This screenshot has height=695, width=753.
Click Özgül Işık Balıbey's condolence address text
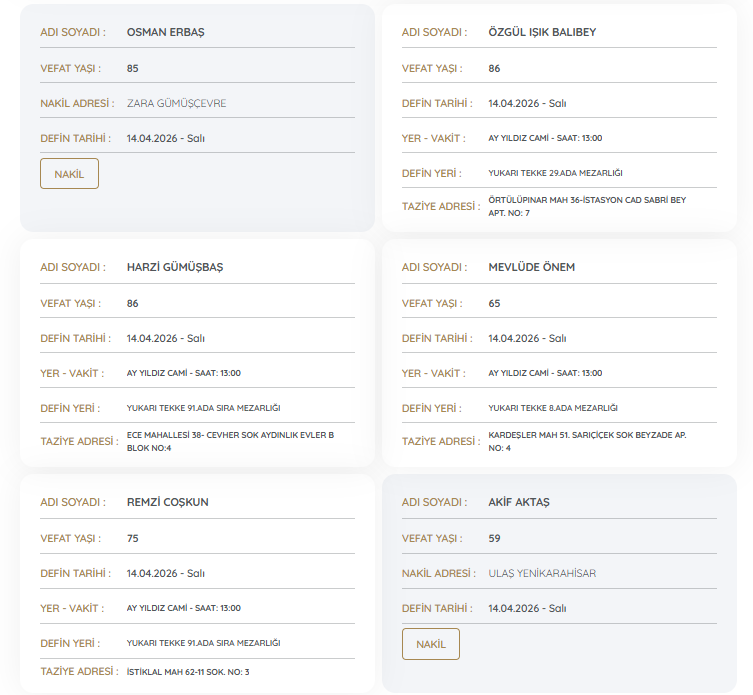pos(586,206)
